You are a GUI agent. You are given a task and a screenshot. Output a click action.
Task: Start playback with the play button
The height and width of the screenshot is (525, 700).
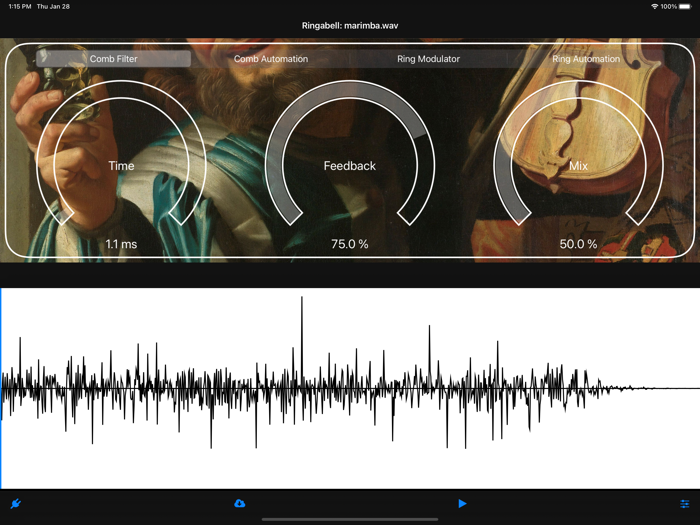[462, 504]
